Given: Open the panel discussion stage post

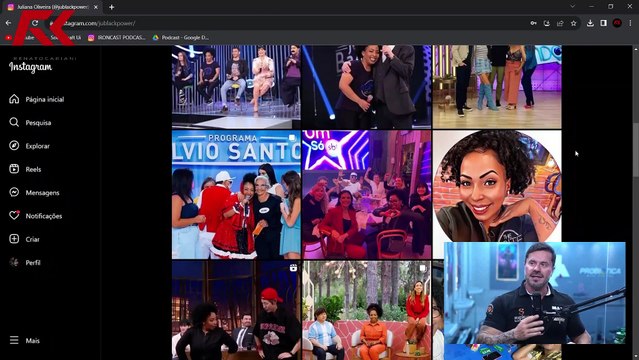Looking at the screenshot, I should [x=236, y=87].
